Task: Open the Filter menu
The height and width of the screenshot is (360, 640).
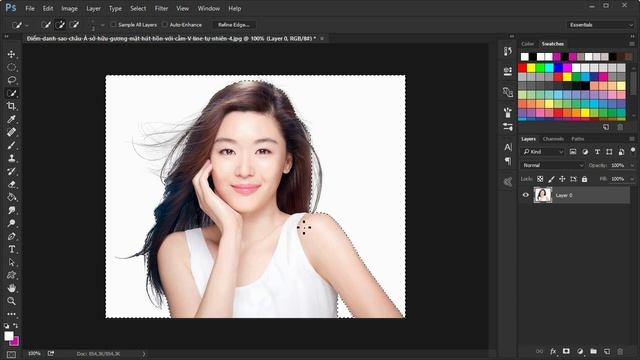Action: pyautogui.click(x=161, y=8)
